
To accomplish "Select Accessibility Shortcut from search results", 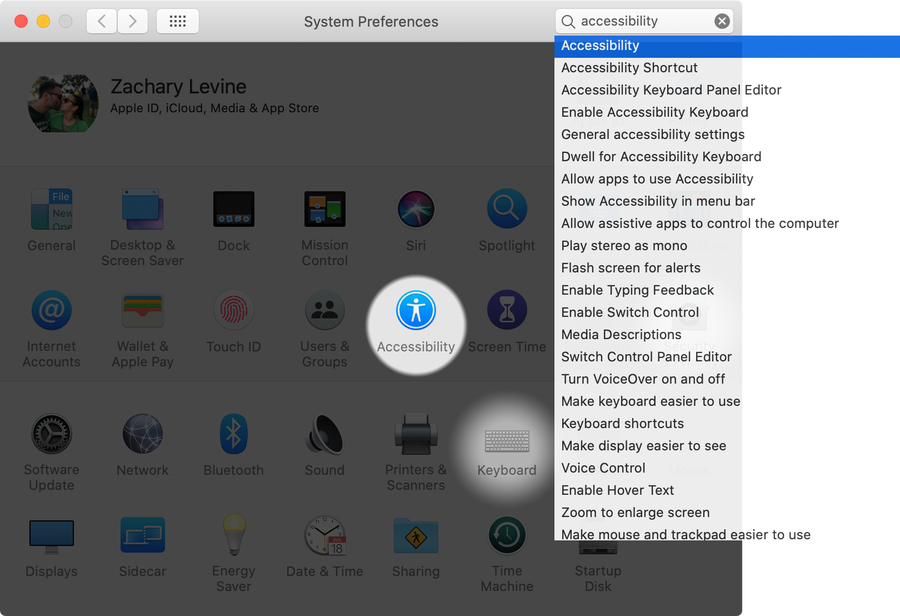I will (629, 68).
